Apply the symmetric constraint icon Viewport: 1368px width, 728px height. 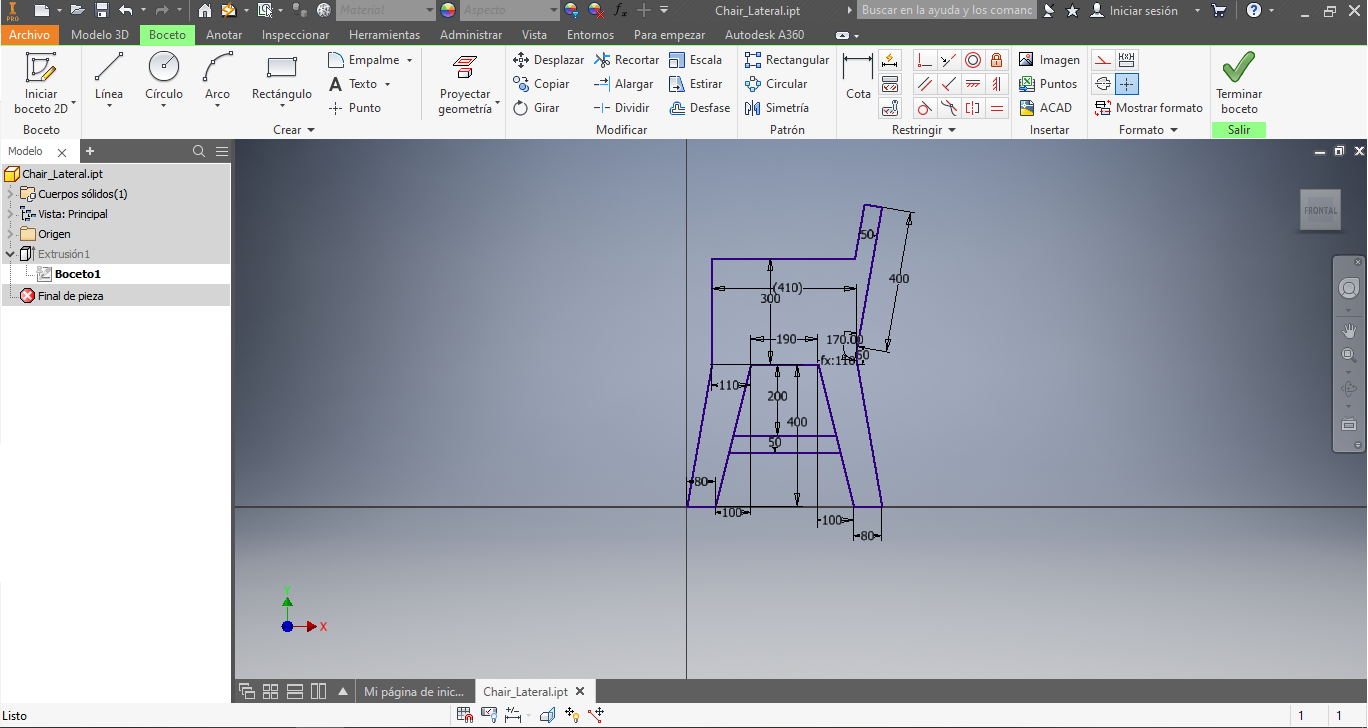point(972,108)
